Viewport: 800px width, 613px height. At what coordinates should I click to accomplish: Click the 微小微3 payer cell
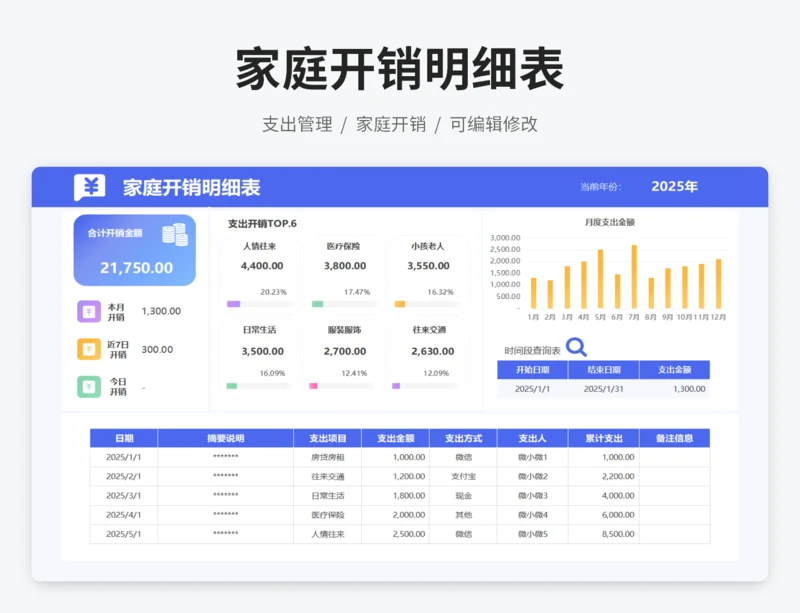pos(533,496)
